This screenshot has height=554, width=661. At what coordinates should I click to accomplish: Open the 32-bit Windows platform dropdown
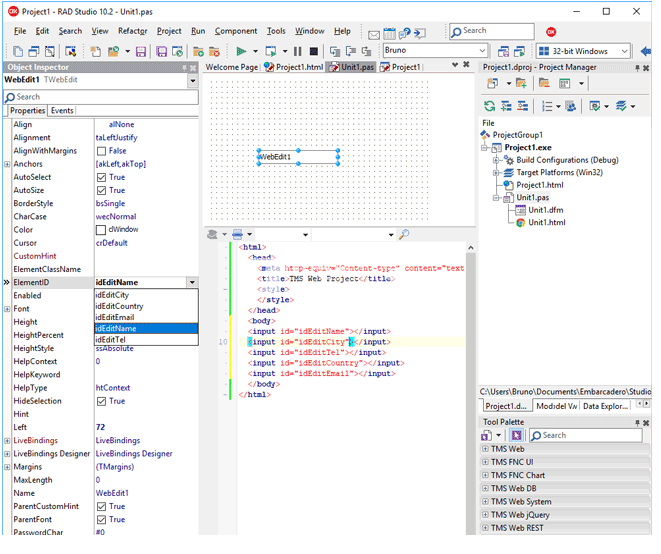[x=624, y=51]
